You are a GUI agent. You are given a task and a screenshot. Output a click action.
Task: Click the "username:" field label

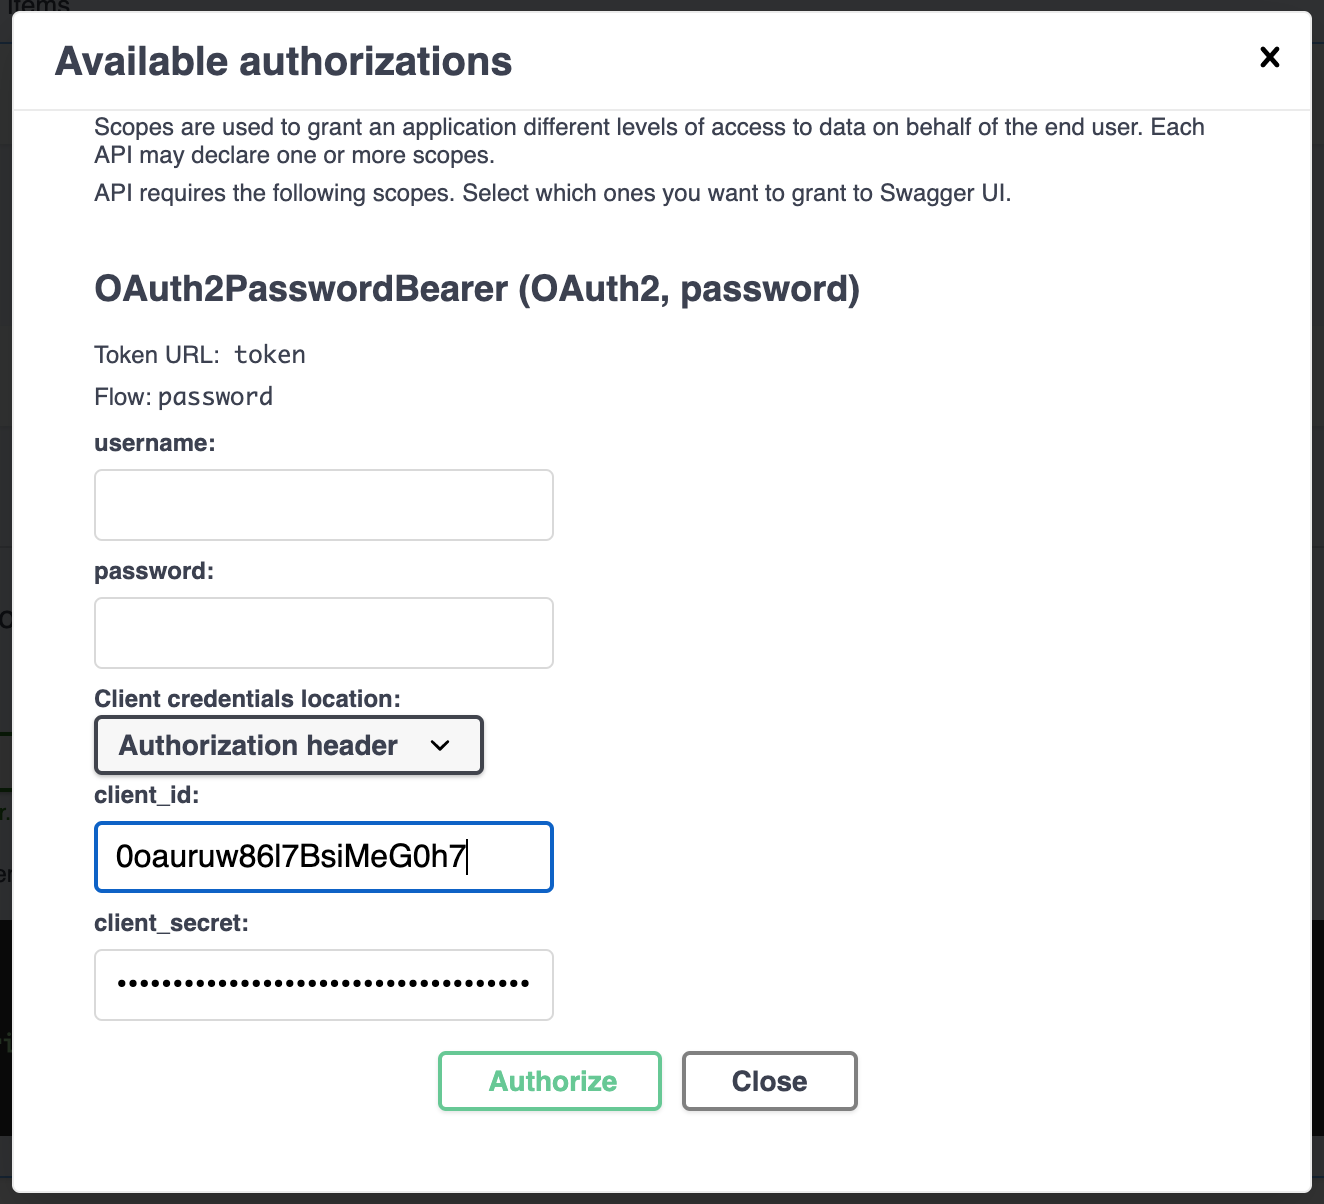point(154,443)
